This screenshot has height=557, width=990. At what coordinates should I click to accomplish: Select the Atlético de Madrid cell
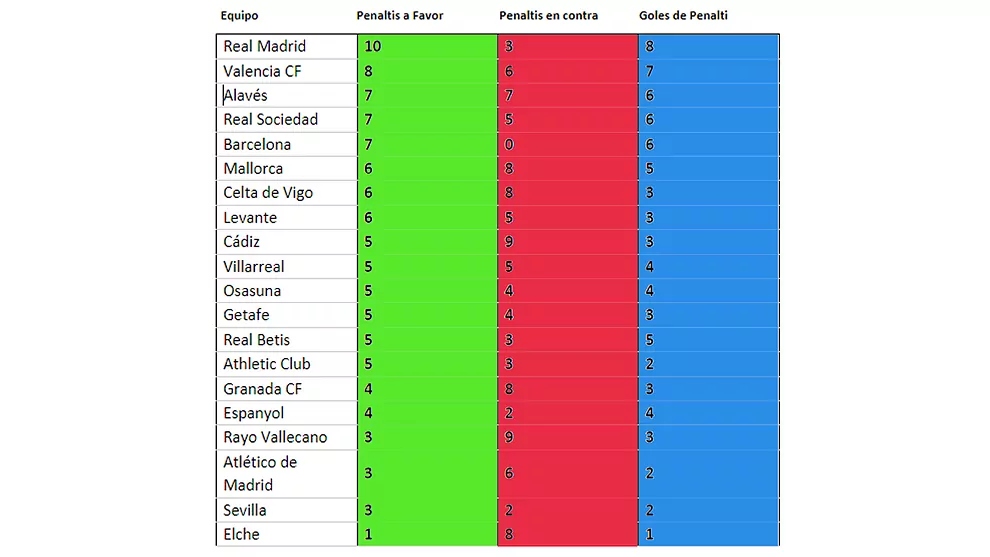pos(286,474)
